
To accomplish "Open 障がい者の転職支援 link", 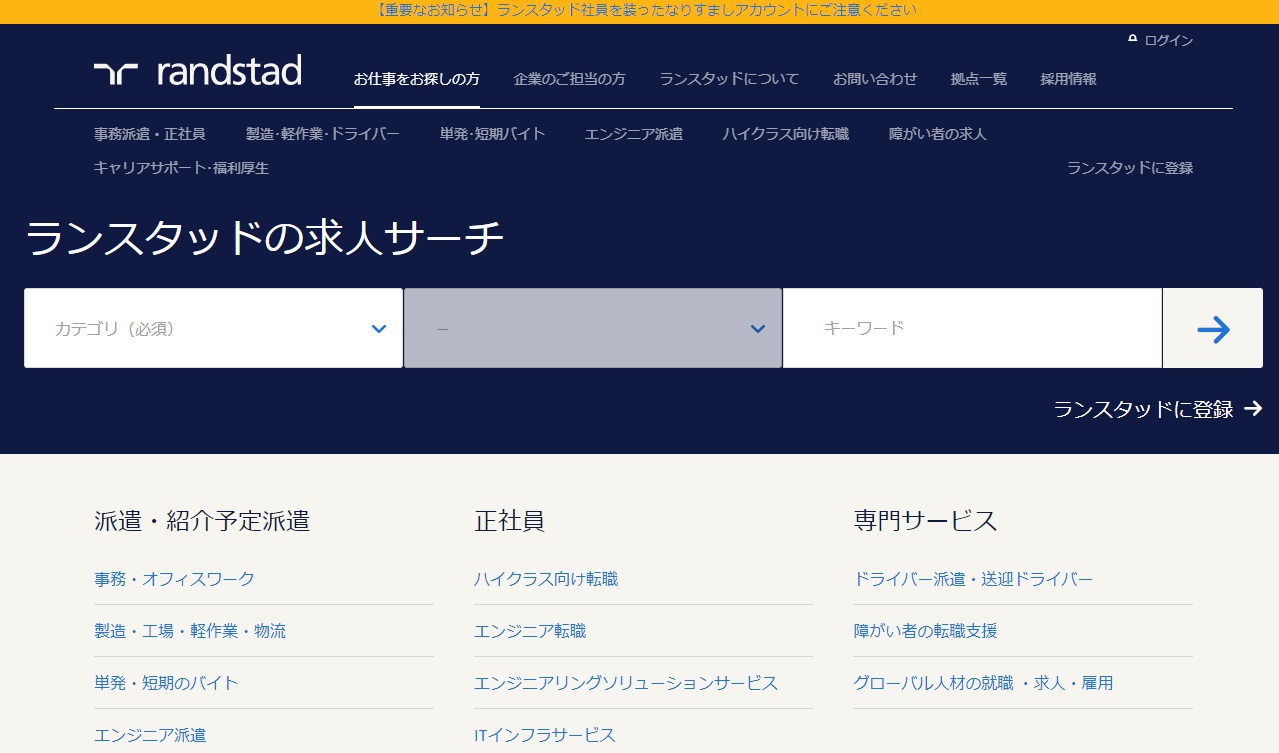I will [925, 631].
